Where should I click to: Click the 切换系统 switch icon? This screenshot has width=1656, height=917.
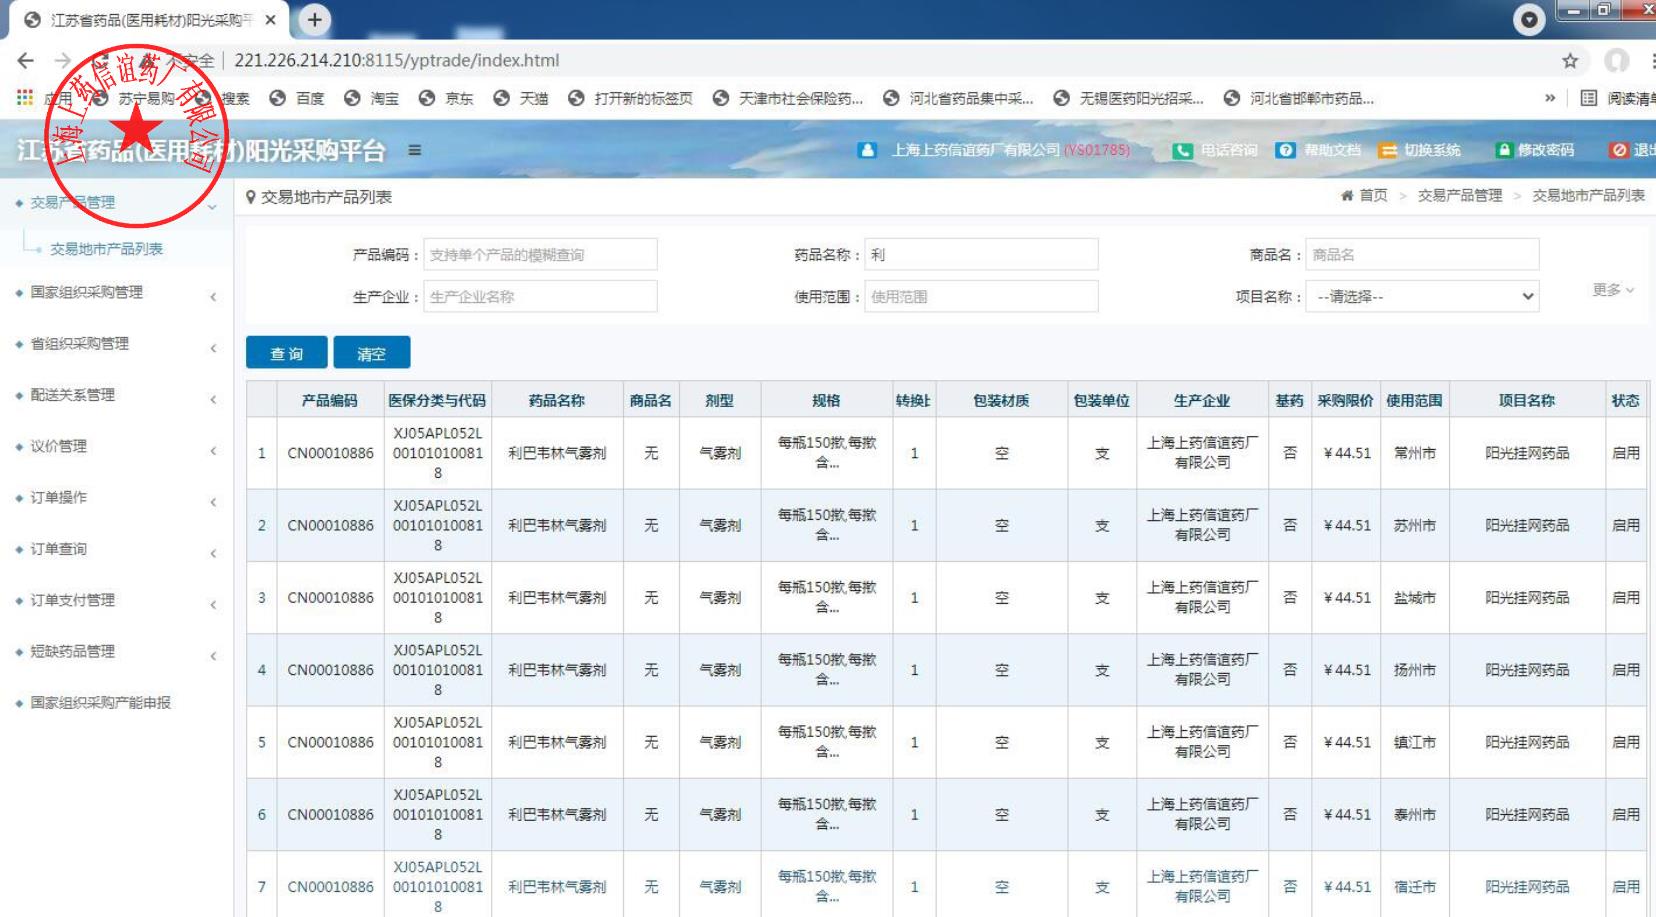click(x=1388, y=150)
